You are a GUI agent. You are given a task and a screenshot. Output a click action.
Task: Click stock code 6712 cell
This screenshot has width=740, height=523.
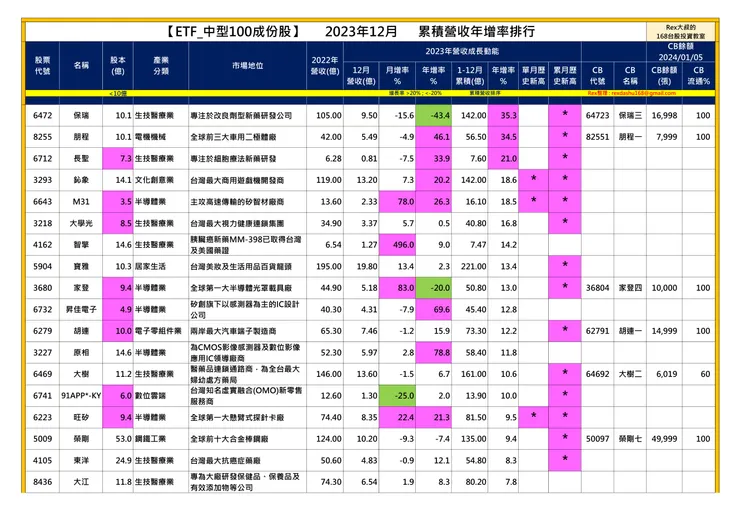(x=42, y=159)
